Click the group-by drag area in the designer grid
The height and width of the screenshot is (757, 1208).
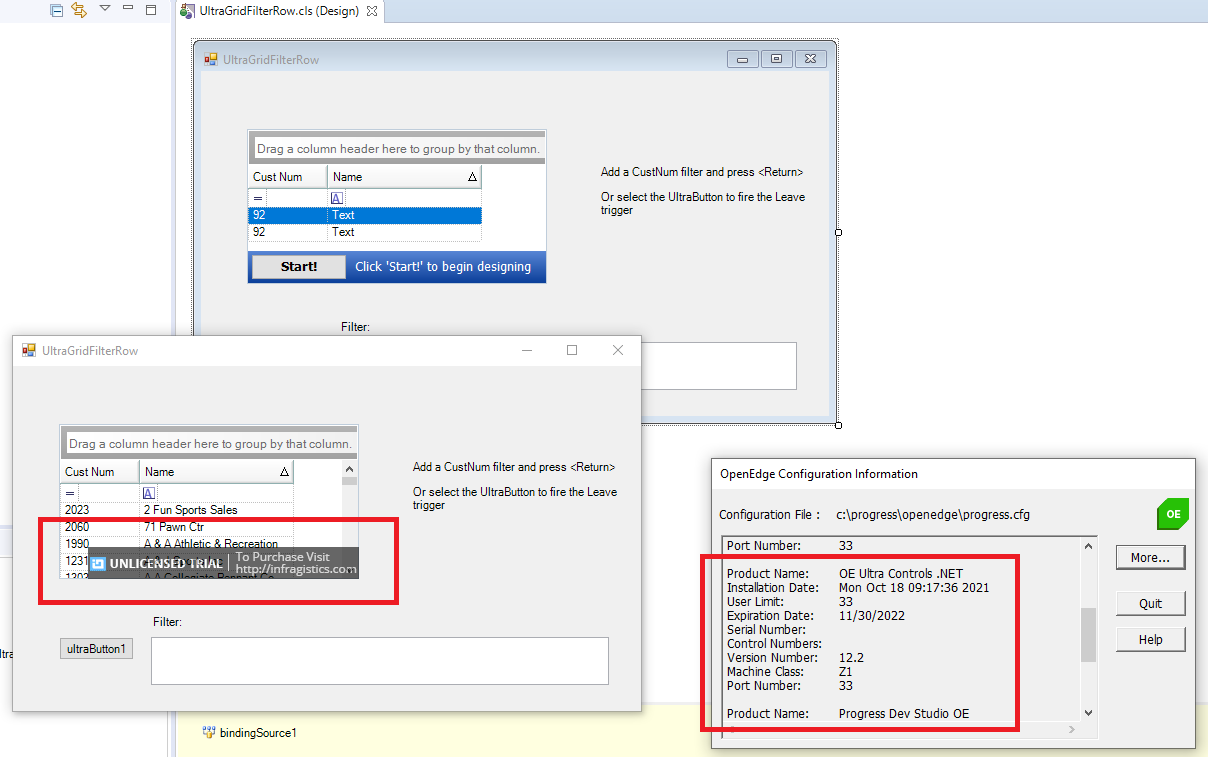tap(398, 149)
